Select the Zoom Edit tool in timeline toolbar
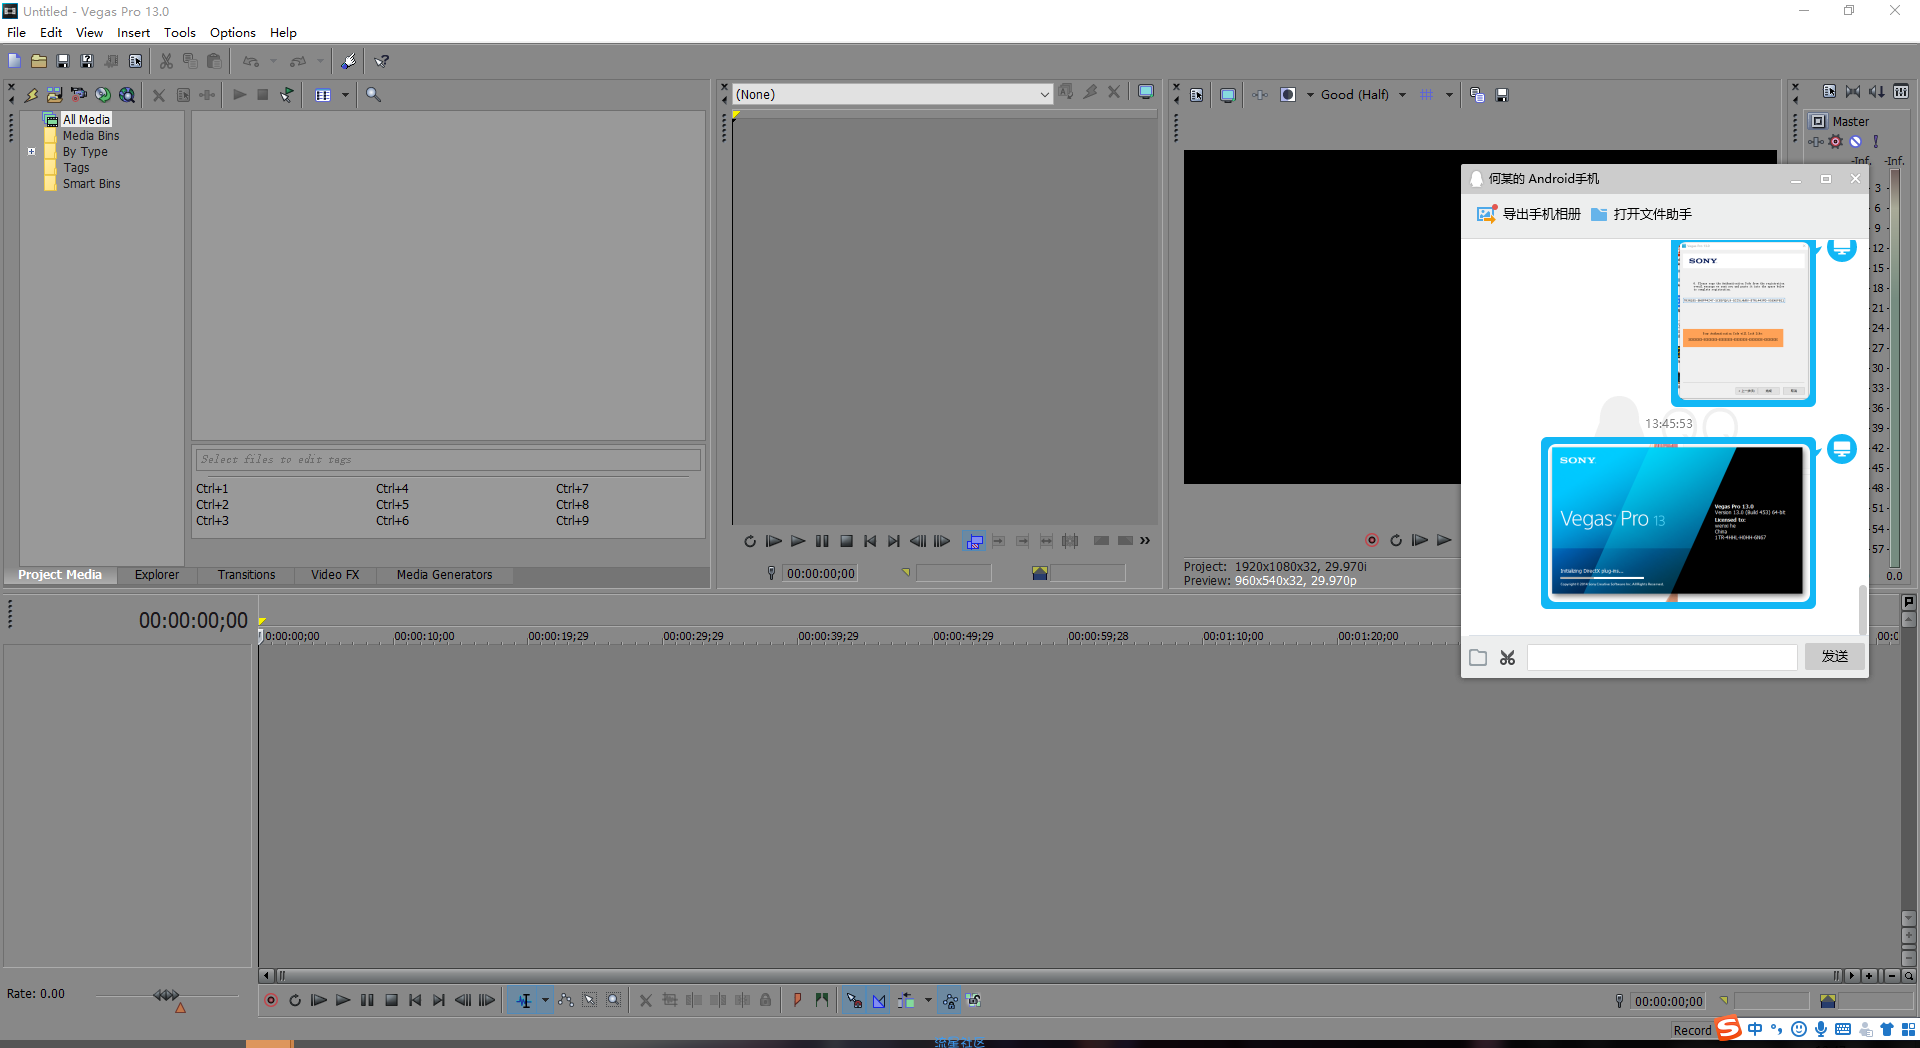Image resolution: width=1920 pixels, height=1048 pixels. pyautogui.click(x=614, y=1000)
